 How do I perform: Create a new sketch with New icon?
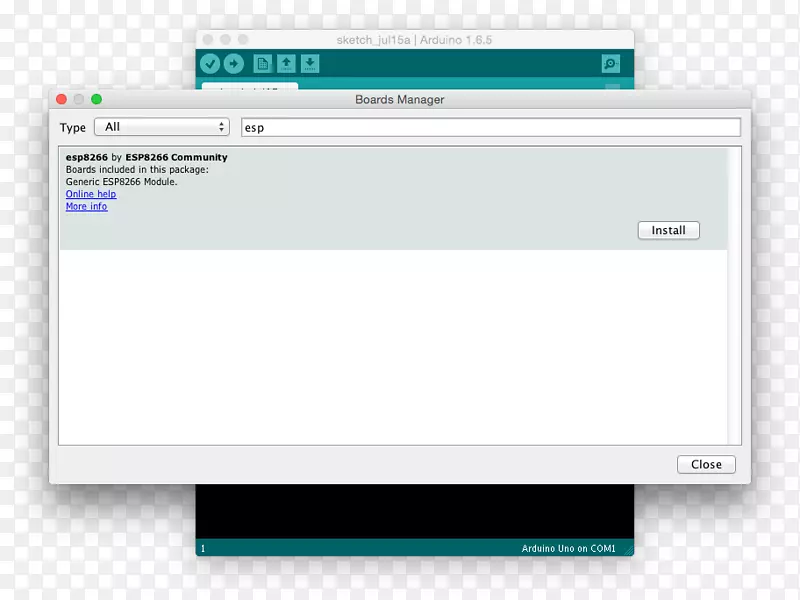262,64
